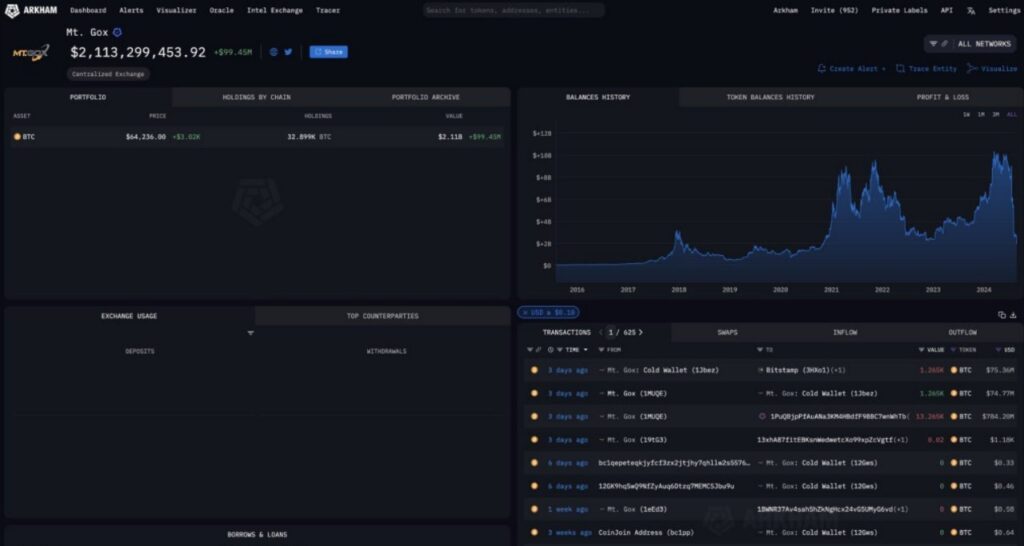Screen dimensions: 1024x546
Task: Open Intel Exchange in top navigation
Action: click(x=275, y=10)
